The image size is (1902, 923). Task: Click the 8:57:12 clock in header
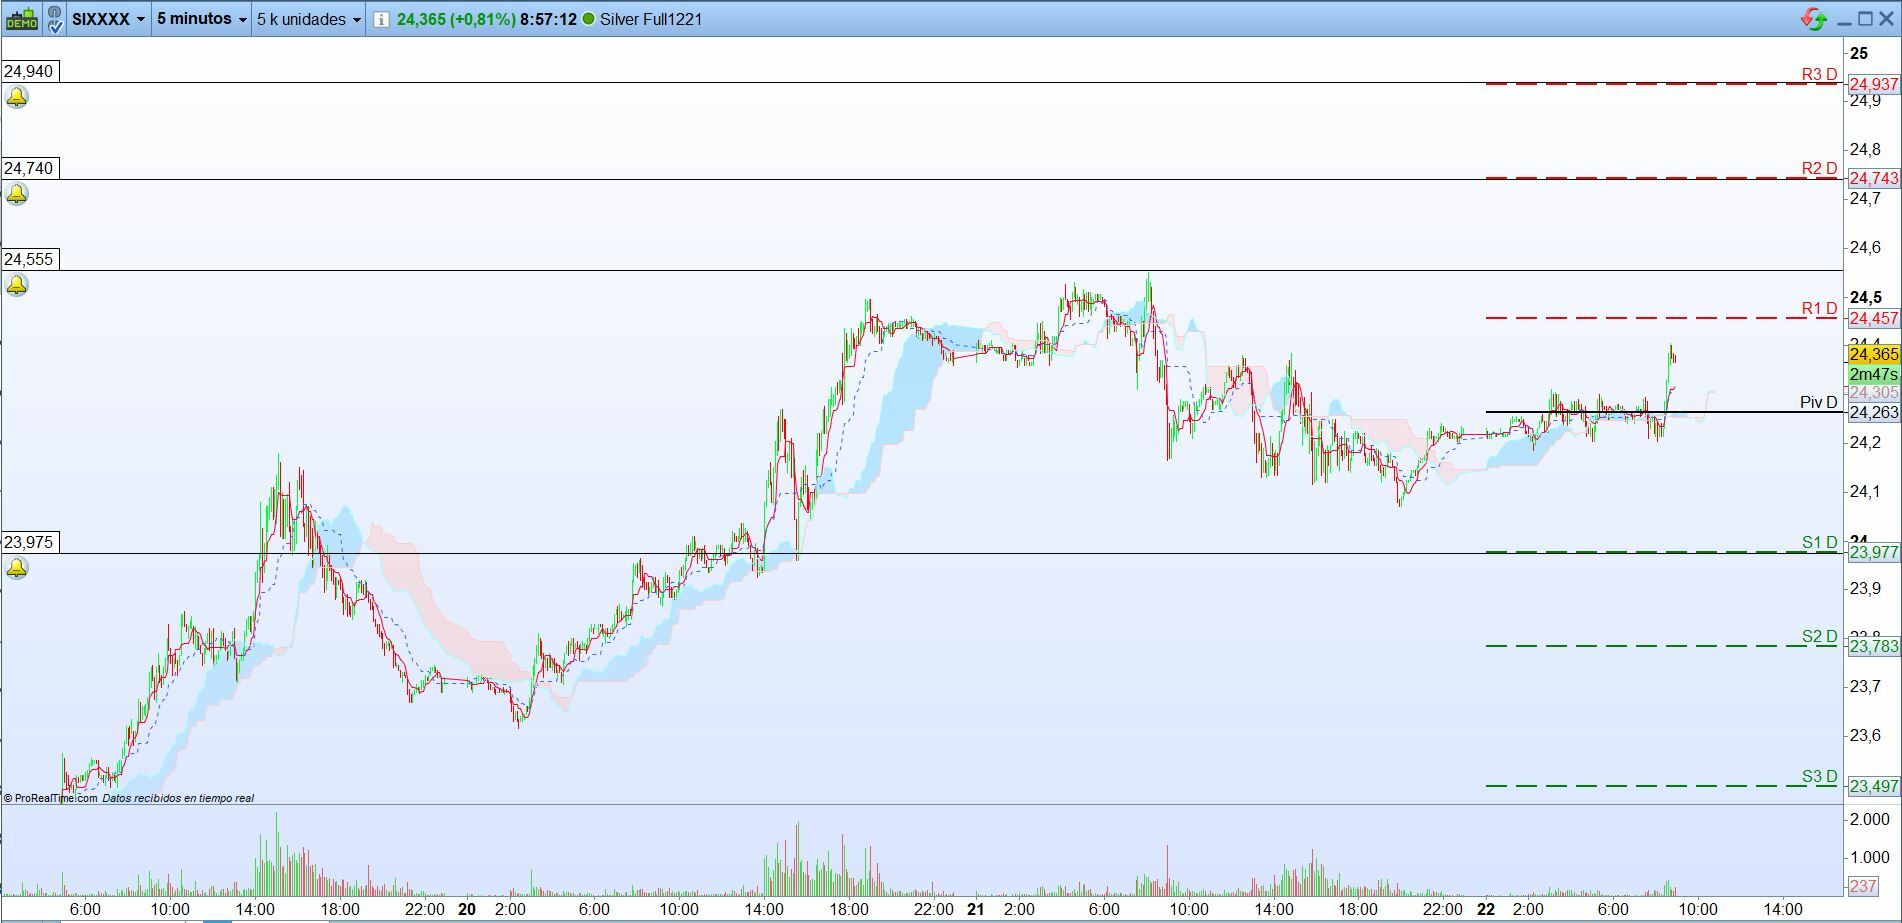pyautogui.click(x=548, y=19)
